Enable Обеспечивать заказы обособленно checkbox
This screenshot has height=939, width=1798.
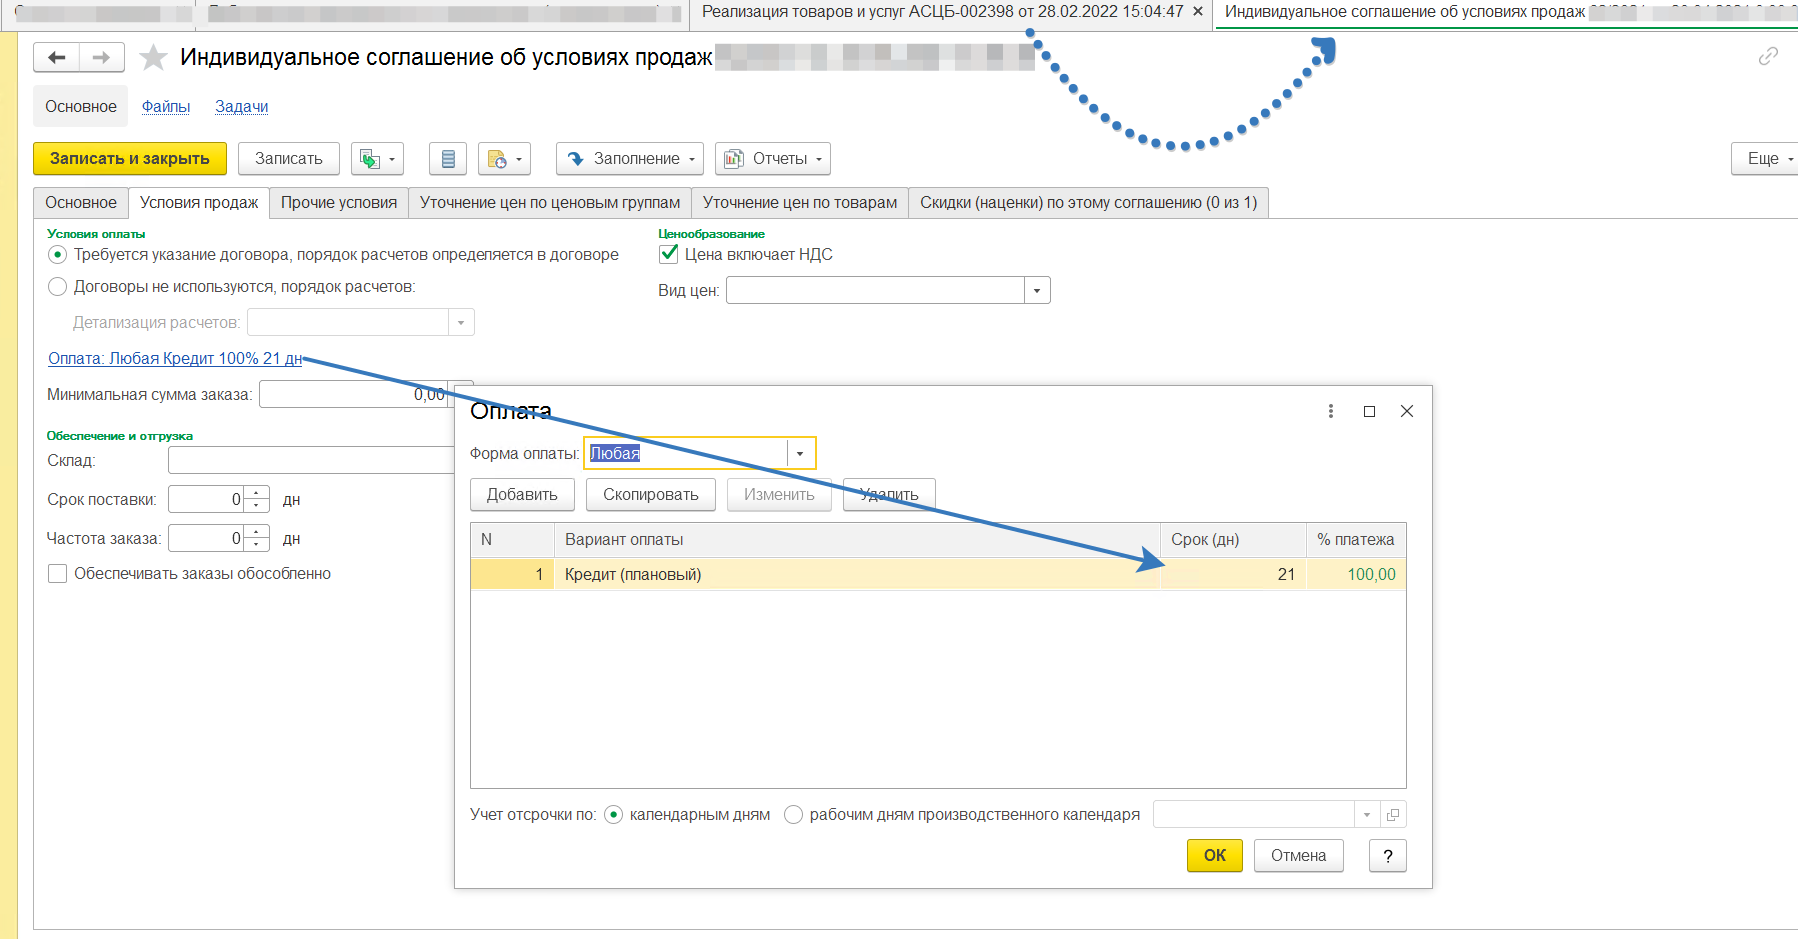(x=58, y=574)
